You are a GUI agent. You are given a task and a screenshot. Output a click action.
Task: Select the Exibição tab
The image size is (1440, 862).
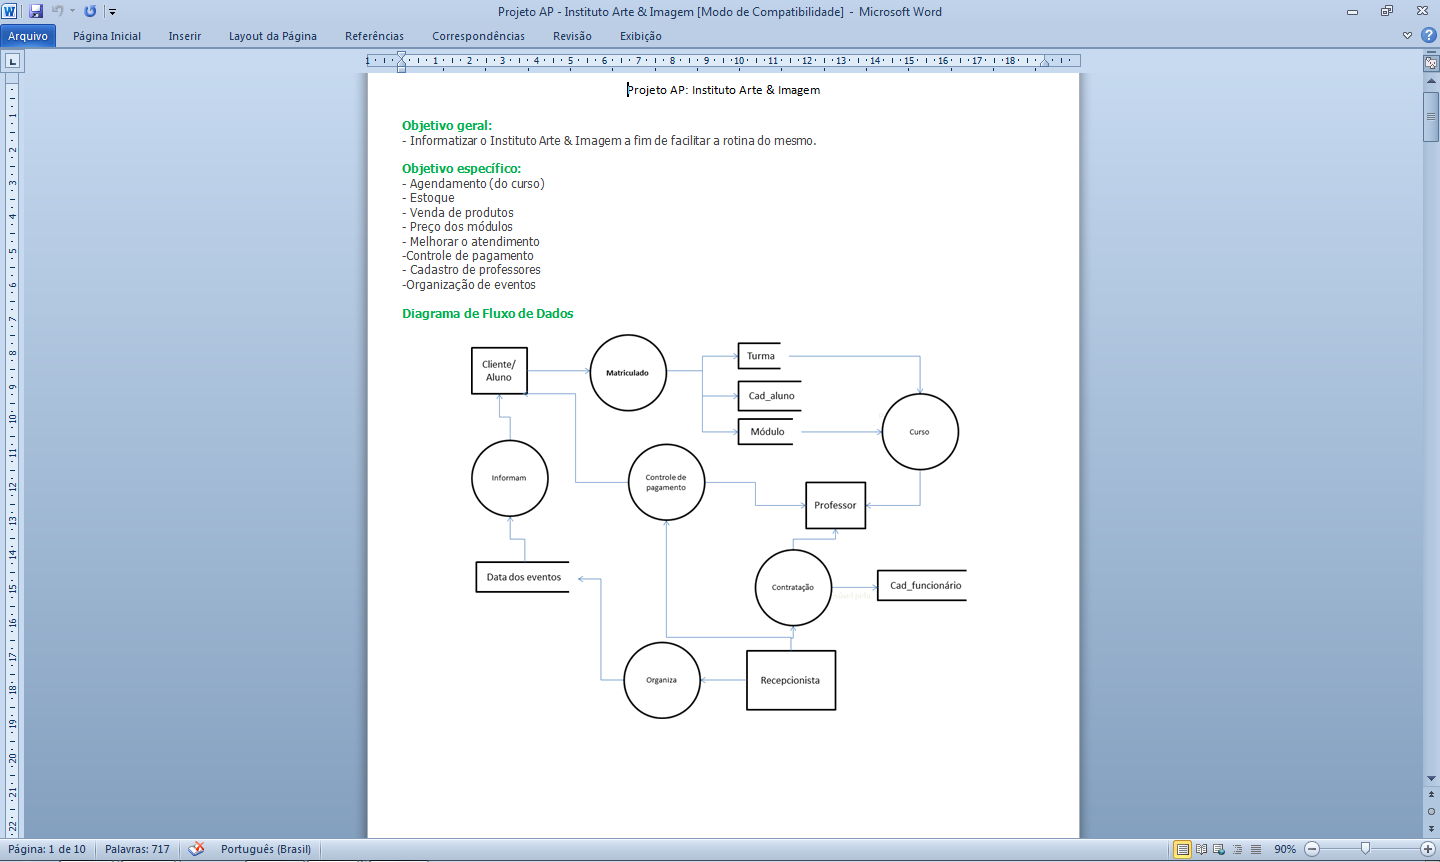[641, 36]
